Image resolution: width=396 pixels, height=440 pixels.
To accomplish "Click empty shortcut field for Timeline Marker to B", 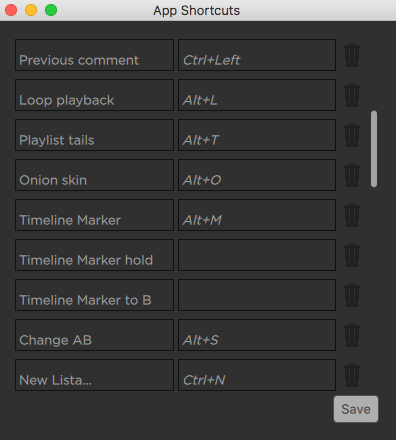I will (x=257, y=295).
